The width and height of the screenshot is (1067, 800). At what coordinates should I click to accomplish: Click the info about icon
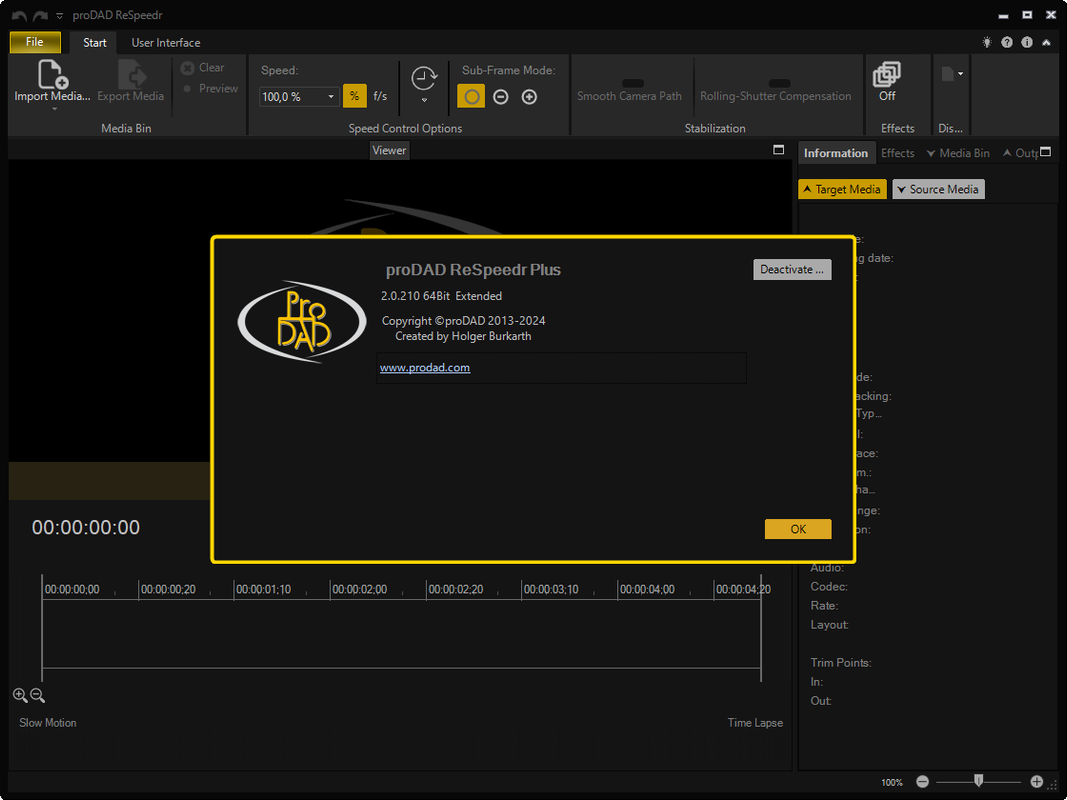click(x=1027, y=42)
